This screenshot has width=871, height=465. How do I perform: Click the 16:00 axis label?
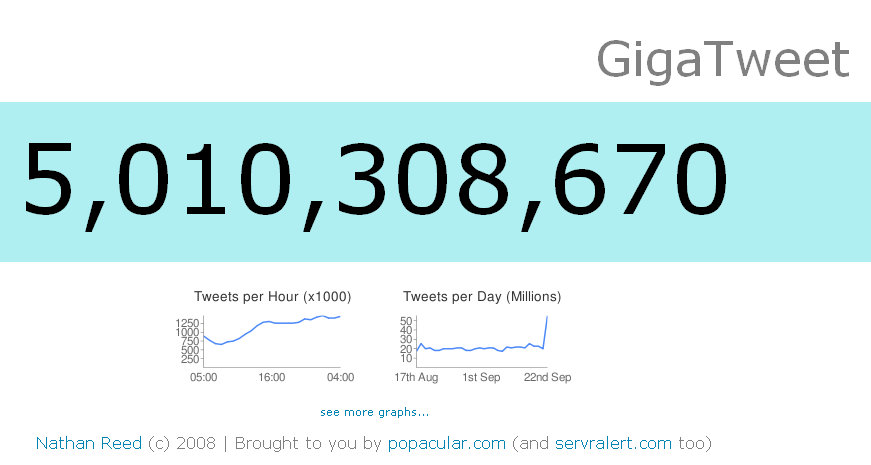click(272, 377)
